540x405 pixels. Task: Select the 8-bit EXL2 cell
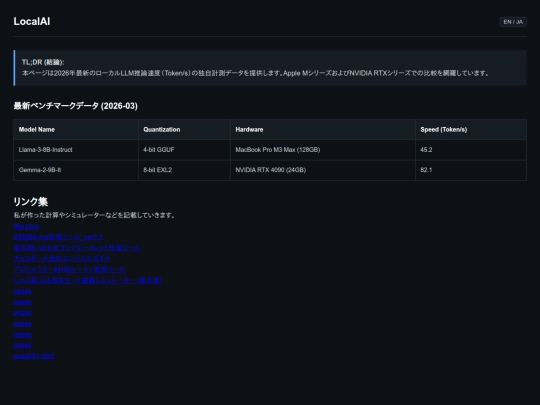[184, 170]
